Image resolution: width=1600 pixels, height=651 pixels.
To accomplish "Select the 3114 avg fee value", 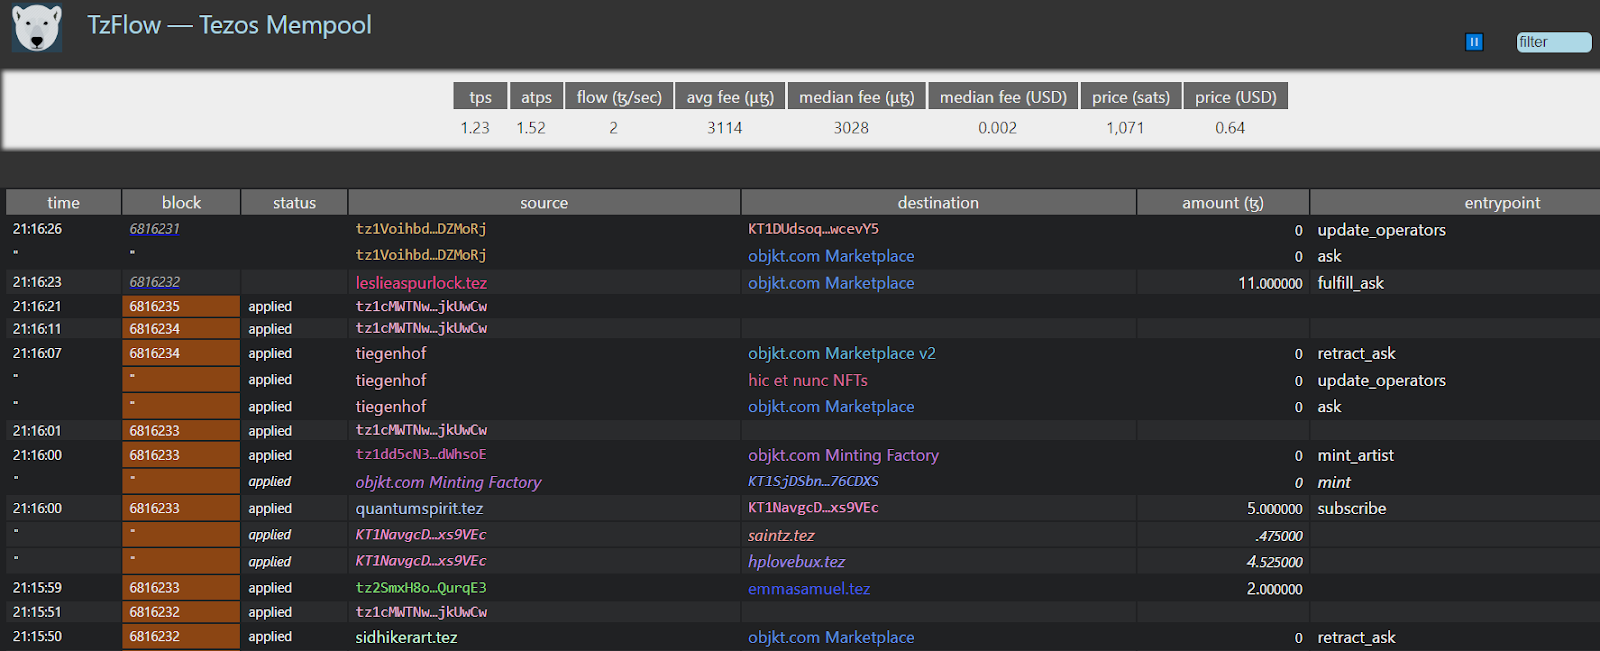I will (725, 128).
